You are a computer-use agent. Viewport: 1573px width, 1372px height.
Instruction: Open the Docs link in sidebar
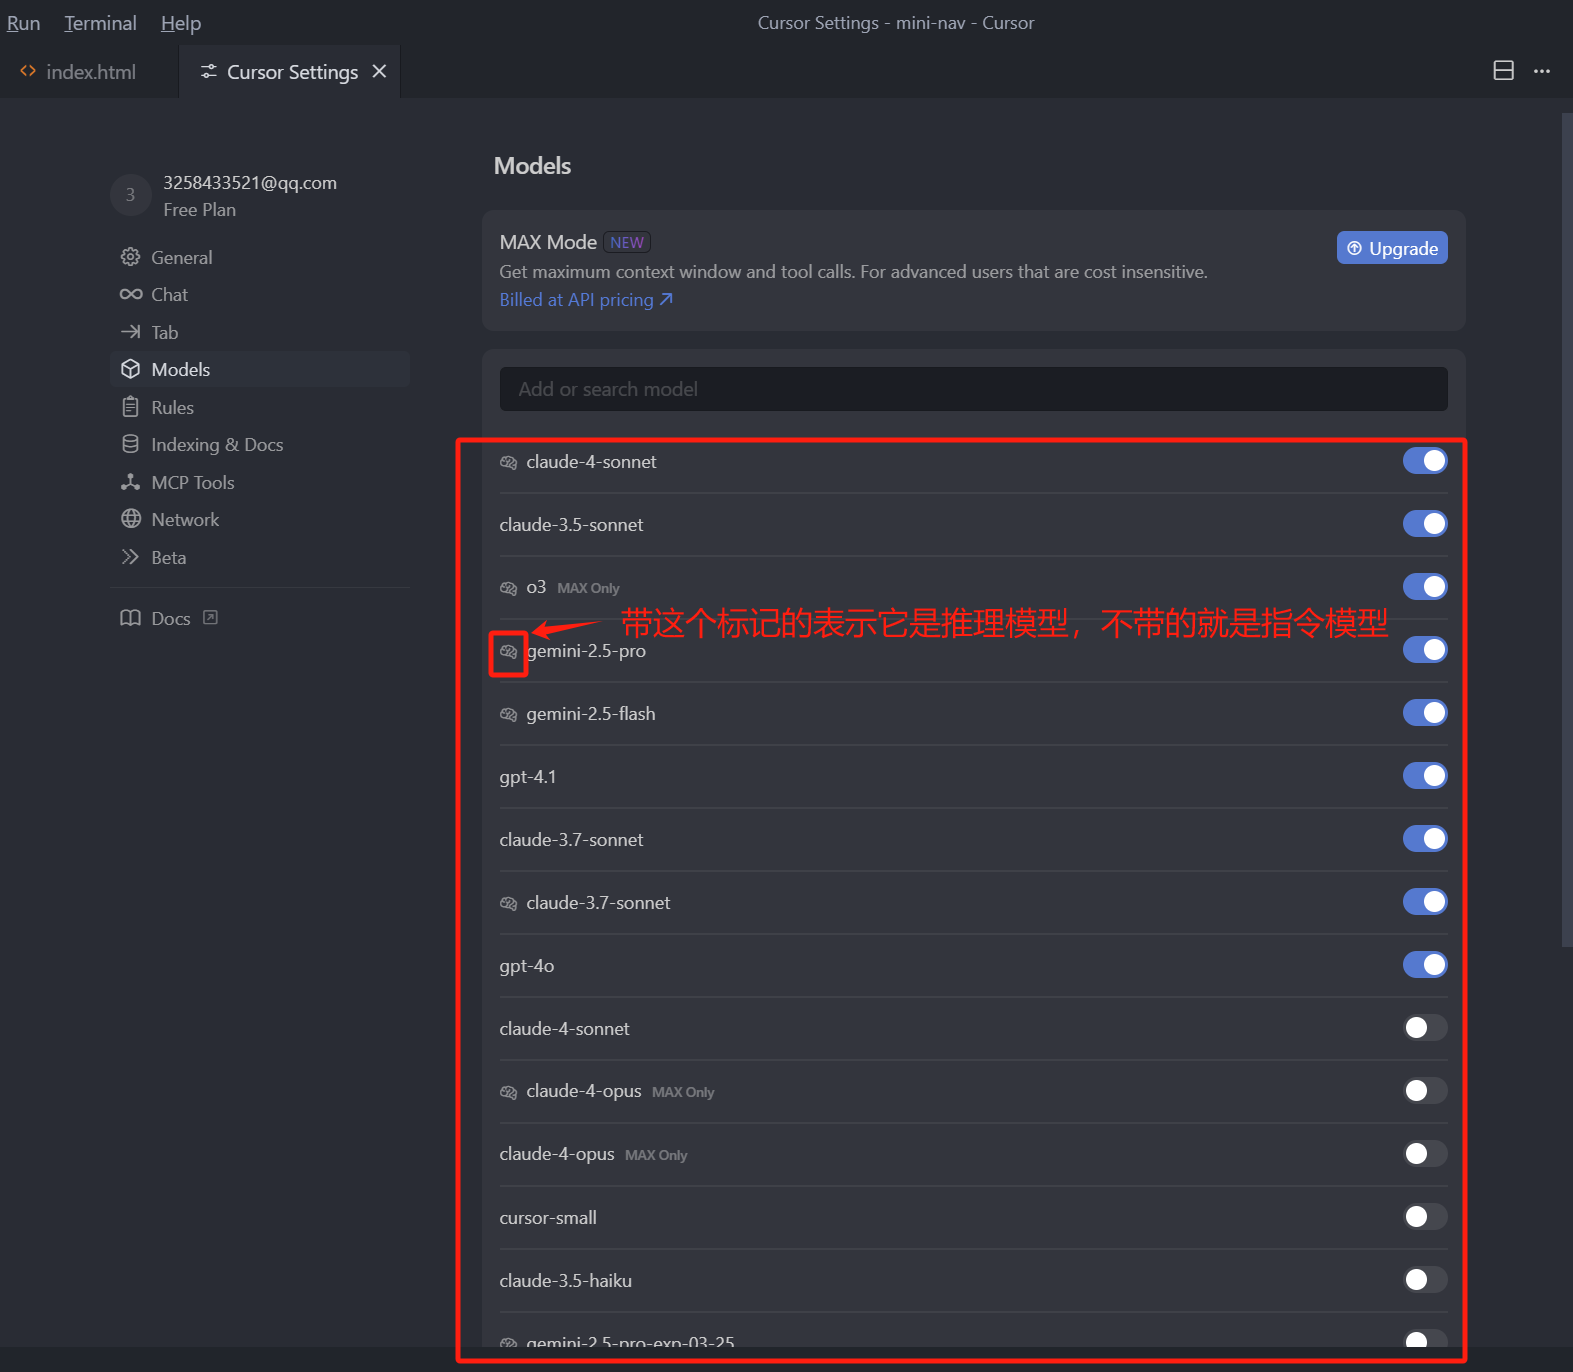click(x=170, y=618)
